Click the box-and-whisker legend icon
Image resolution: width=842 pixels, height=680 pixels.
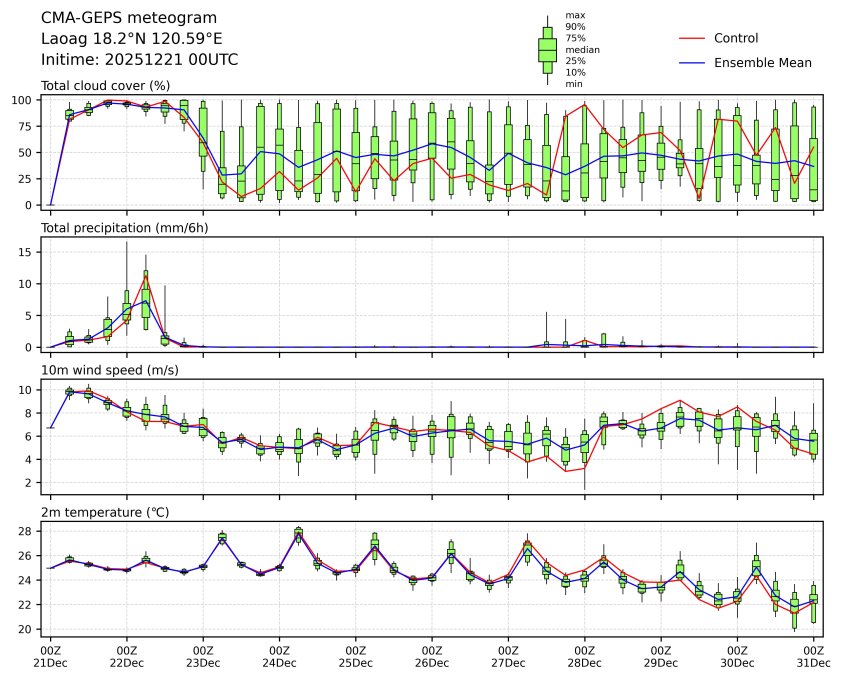tap(547, 50)
